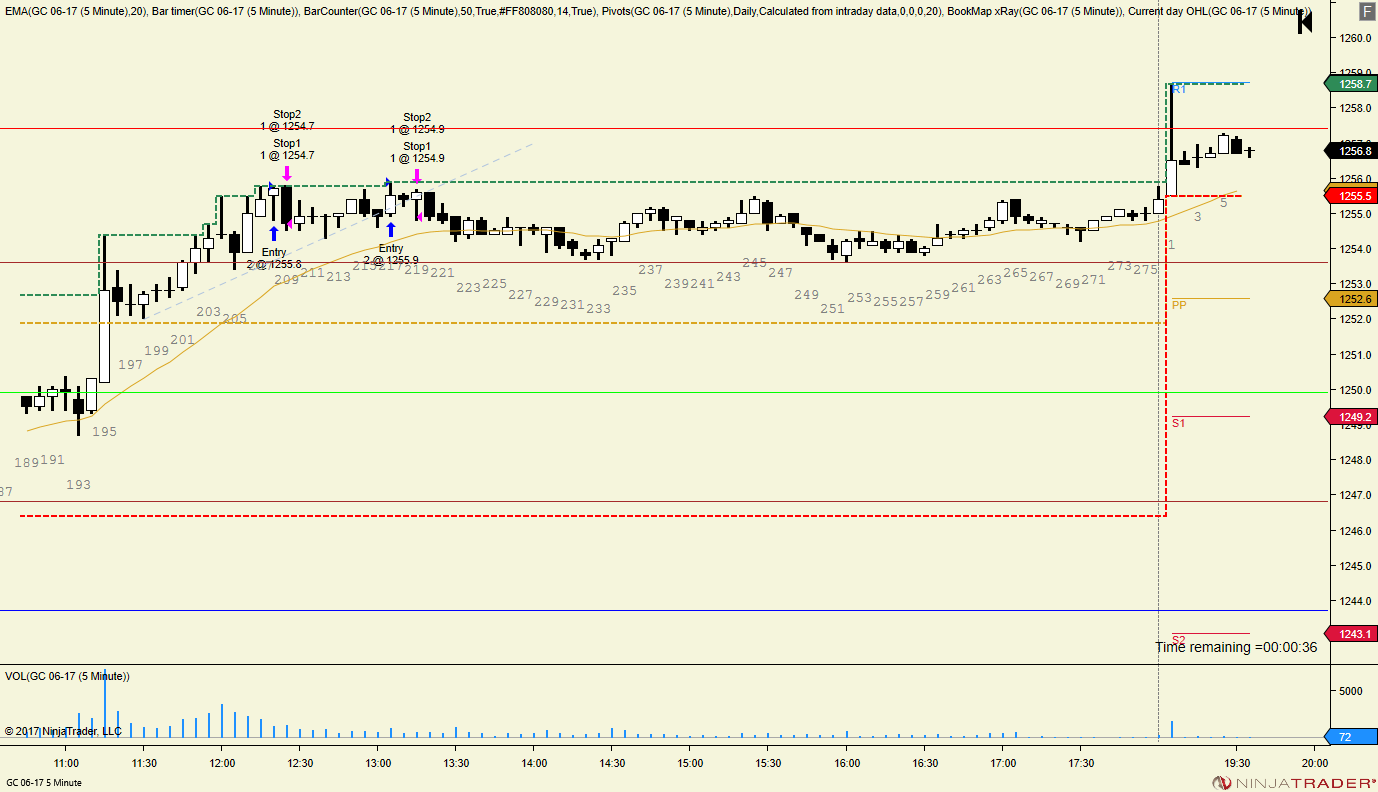Click the red 1243.1 price marker
Image resolution: width=1378 pixels, height=792 pixels.
coord(1350,633)
